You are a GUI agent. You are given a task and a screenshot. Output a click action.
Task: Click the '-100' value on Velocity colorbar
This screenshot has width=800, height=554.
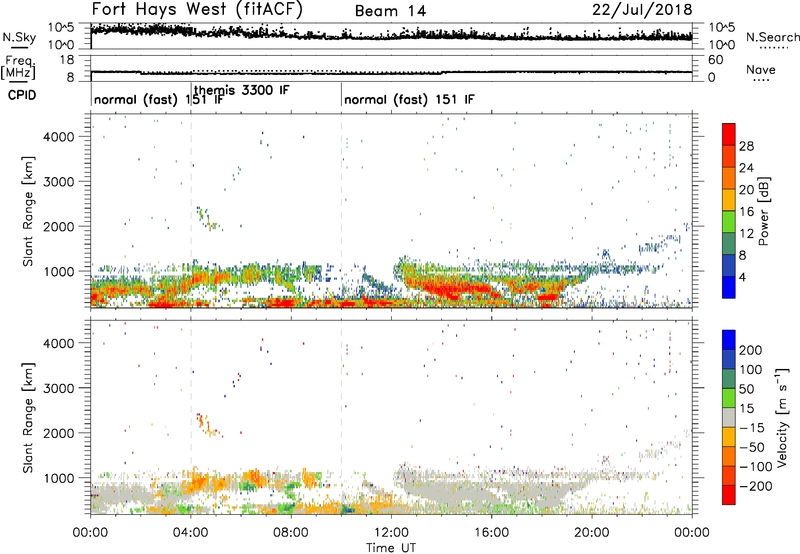755,466
